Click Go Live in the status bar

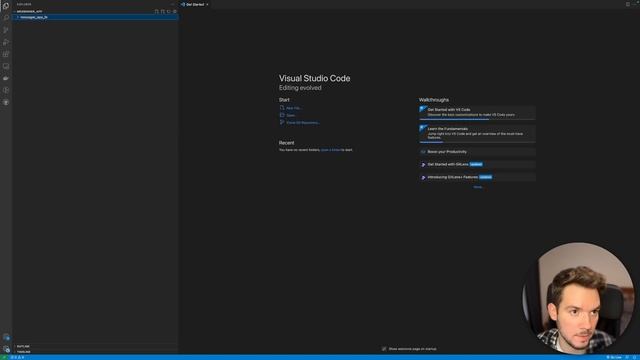pos(614,357)
